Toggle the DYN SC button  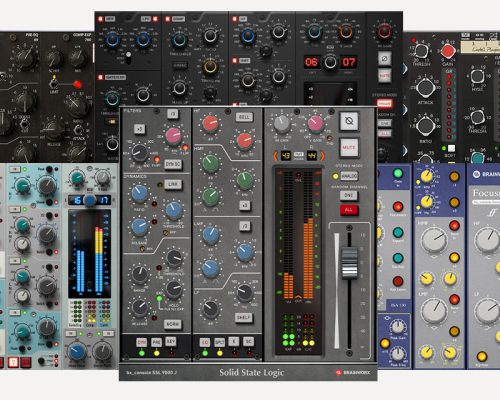173,164
